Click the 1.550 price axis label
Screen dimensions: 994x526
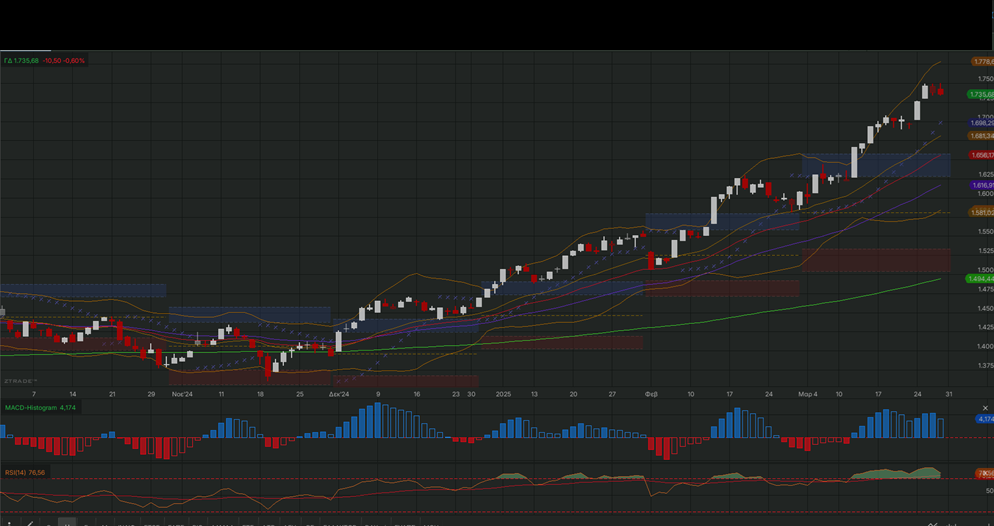tap(986, 232)
